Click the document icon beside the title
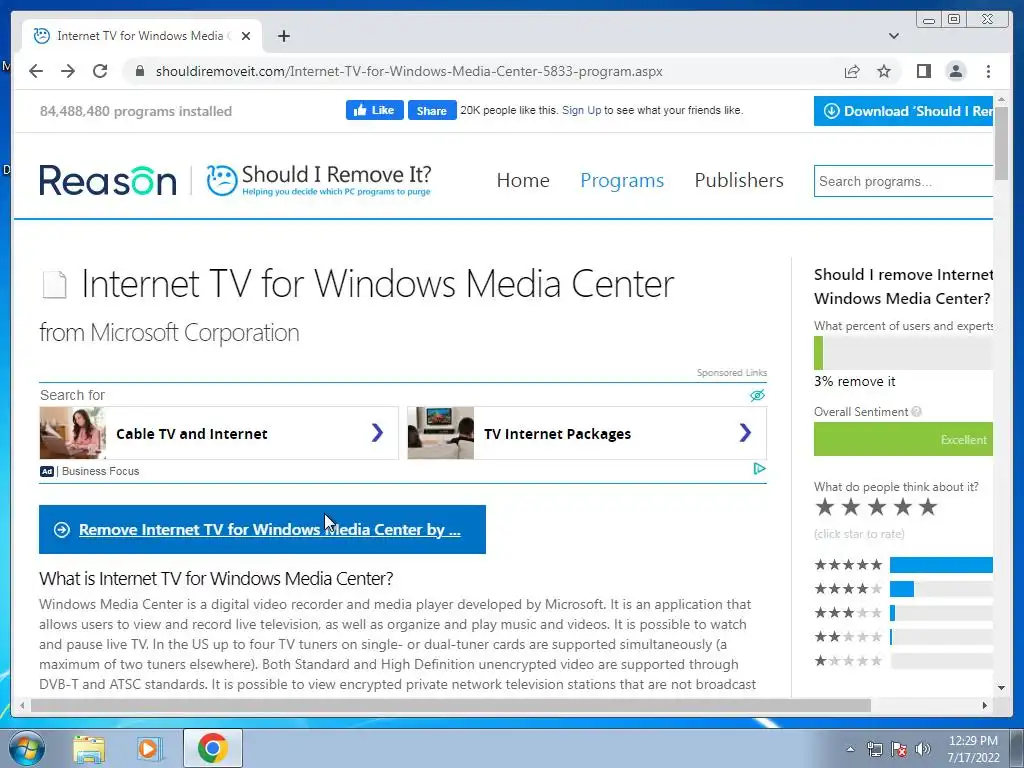The image size is (1024, 768). [54, 285]
